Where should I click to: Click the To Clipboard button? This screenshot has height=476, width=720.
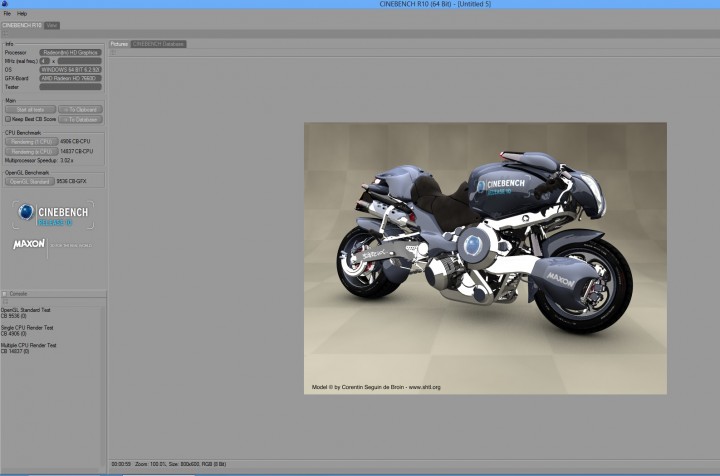(80, 109)
